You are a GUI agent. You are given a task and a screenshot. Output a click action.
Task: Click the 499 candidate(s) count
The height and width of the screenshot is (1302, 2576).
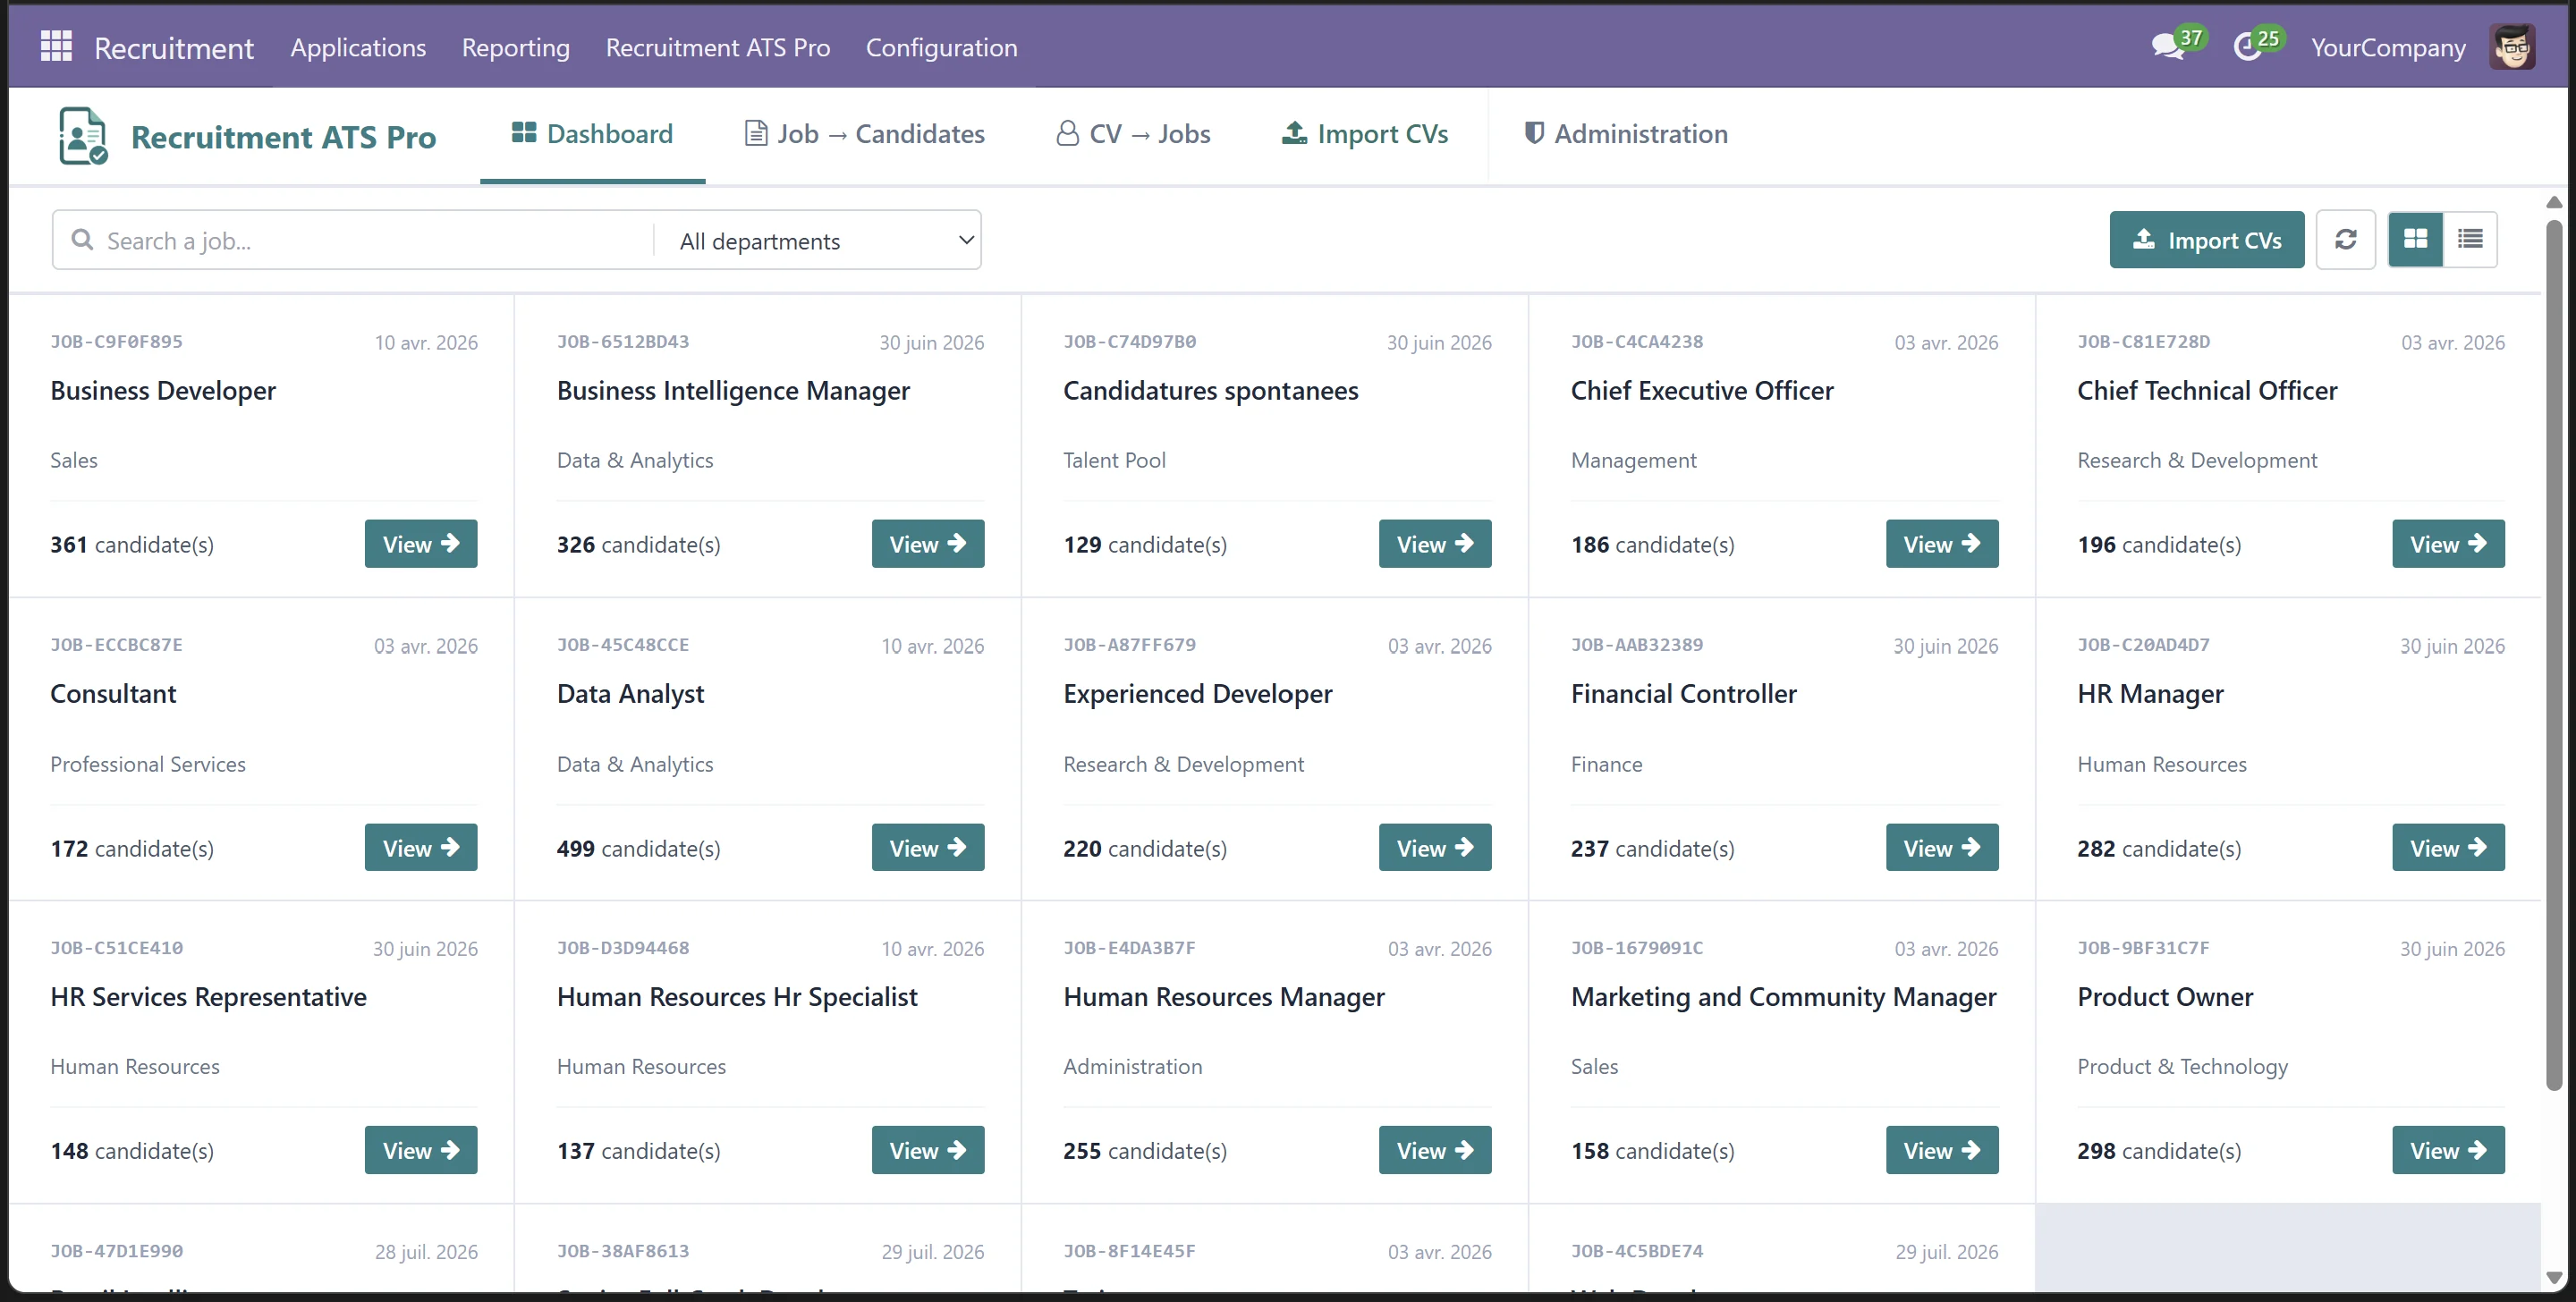pyautogui.click(x=639, y=849)
